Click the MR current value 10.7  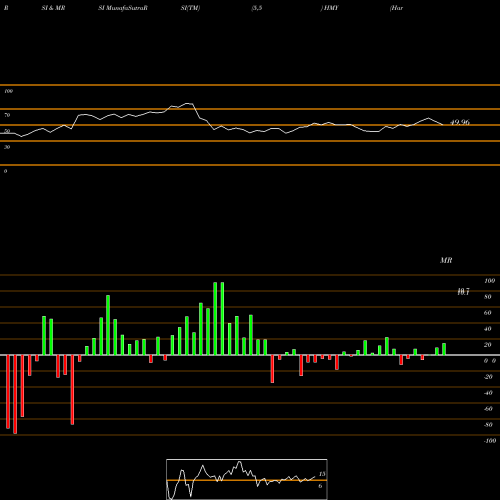(x=463, y=292)
